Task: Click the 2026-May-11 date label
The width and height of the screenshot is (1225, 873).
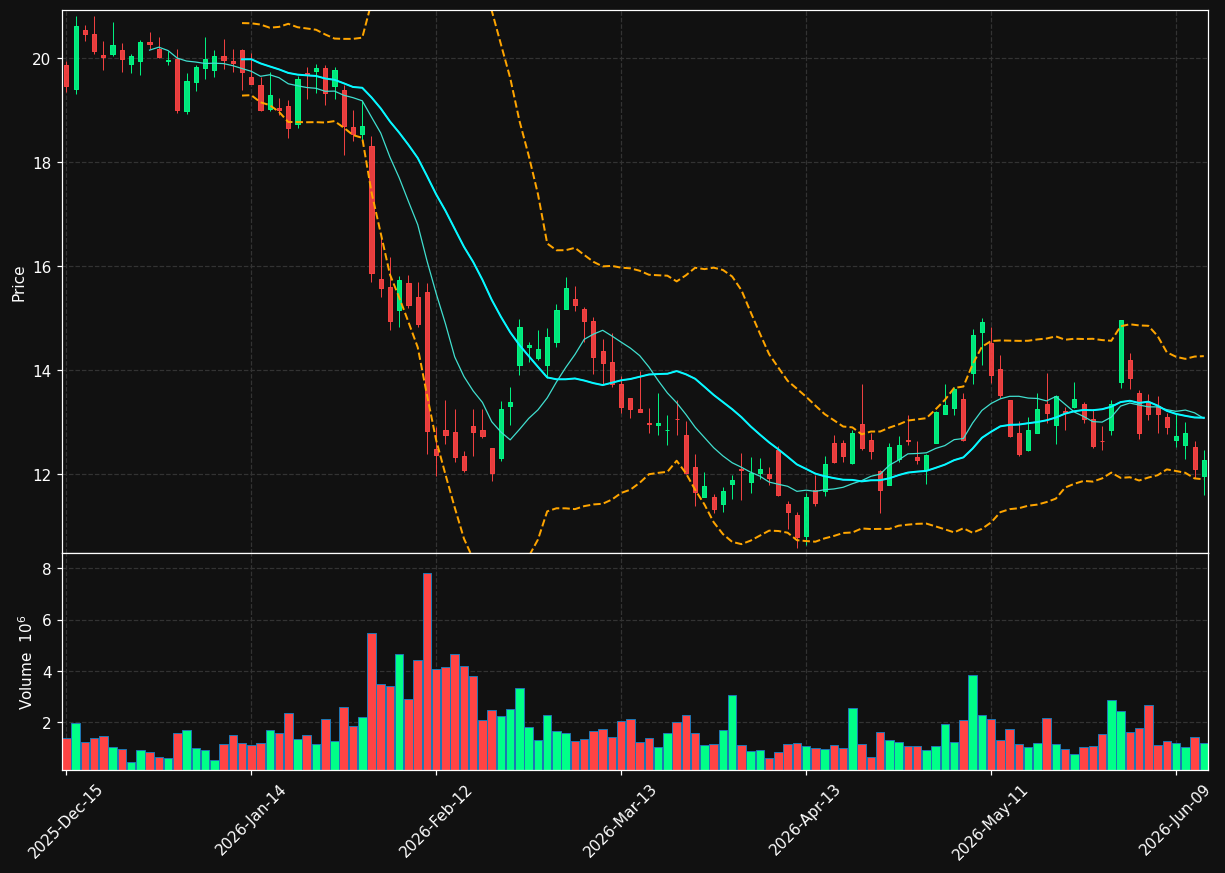Action: click(x=990, y=821)
